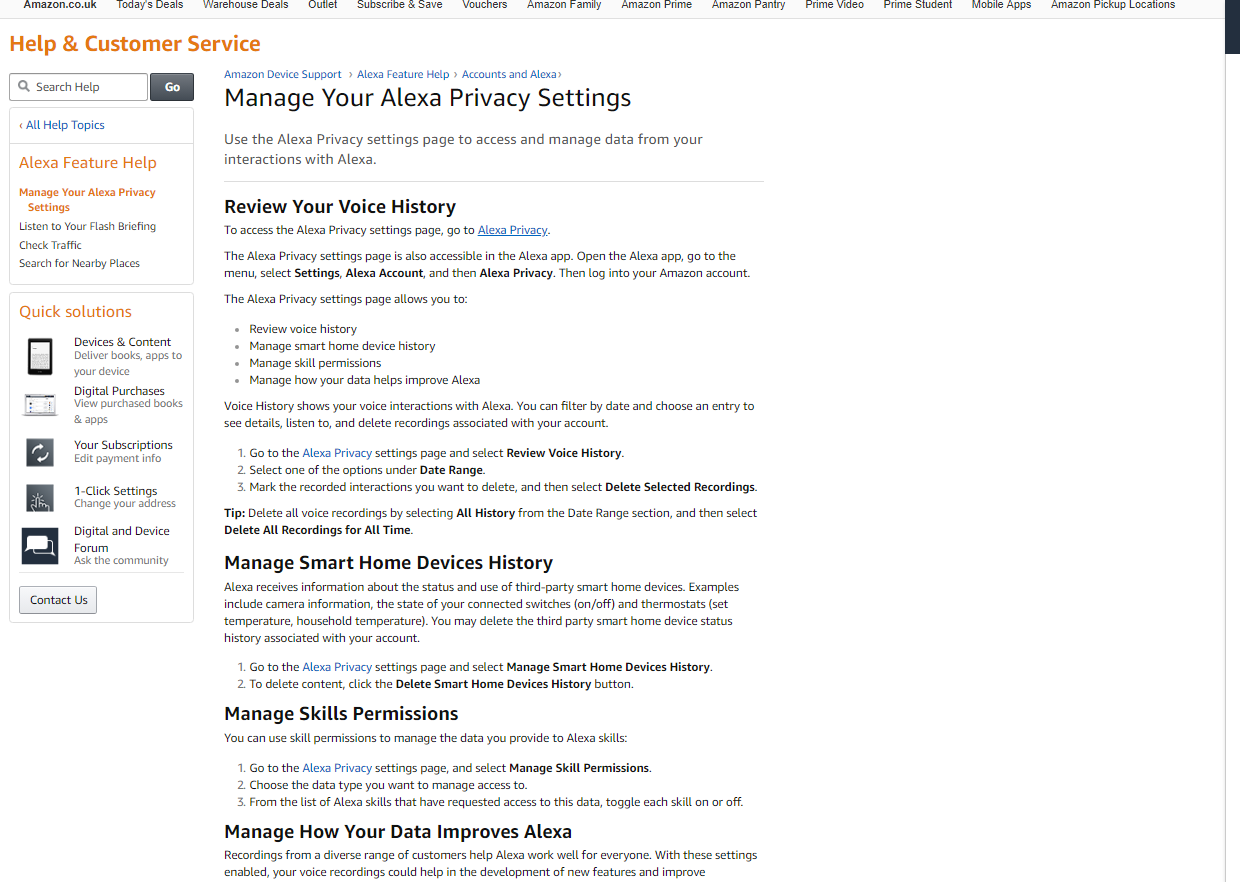Open Amazon Prime in the top navigation
The image size is (1240, 882).
coord(657,5)
